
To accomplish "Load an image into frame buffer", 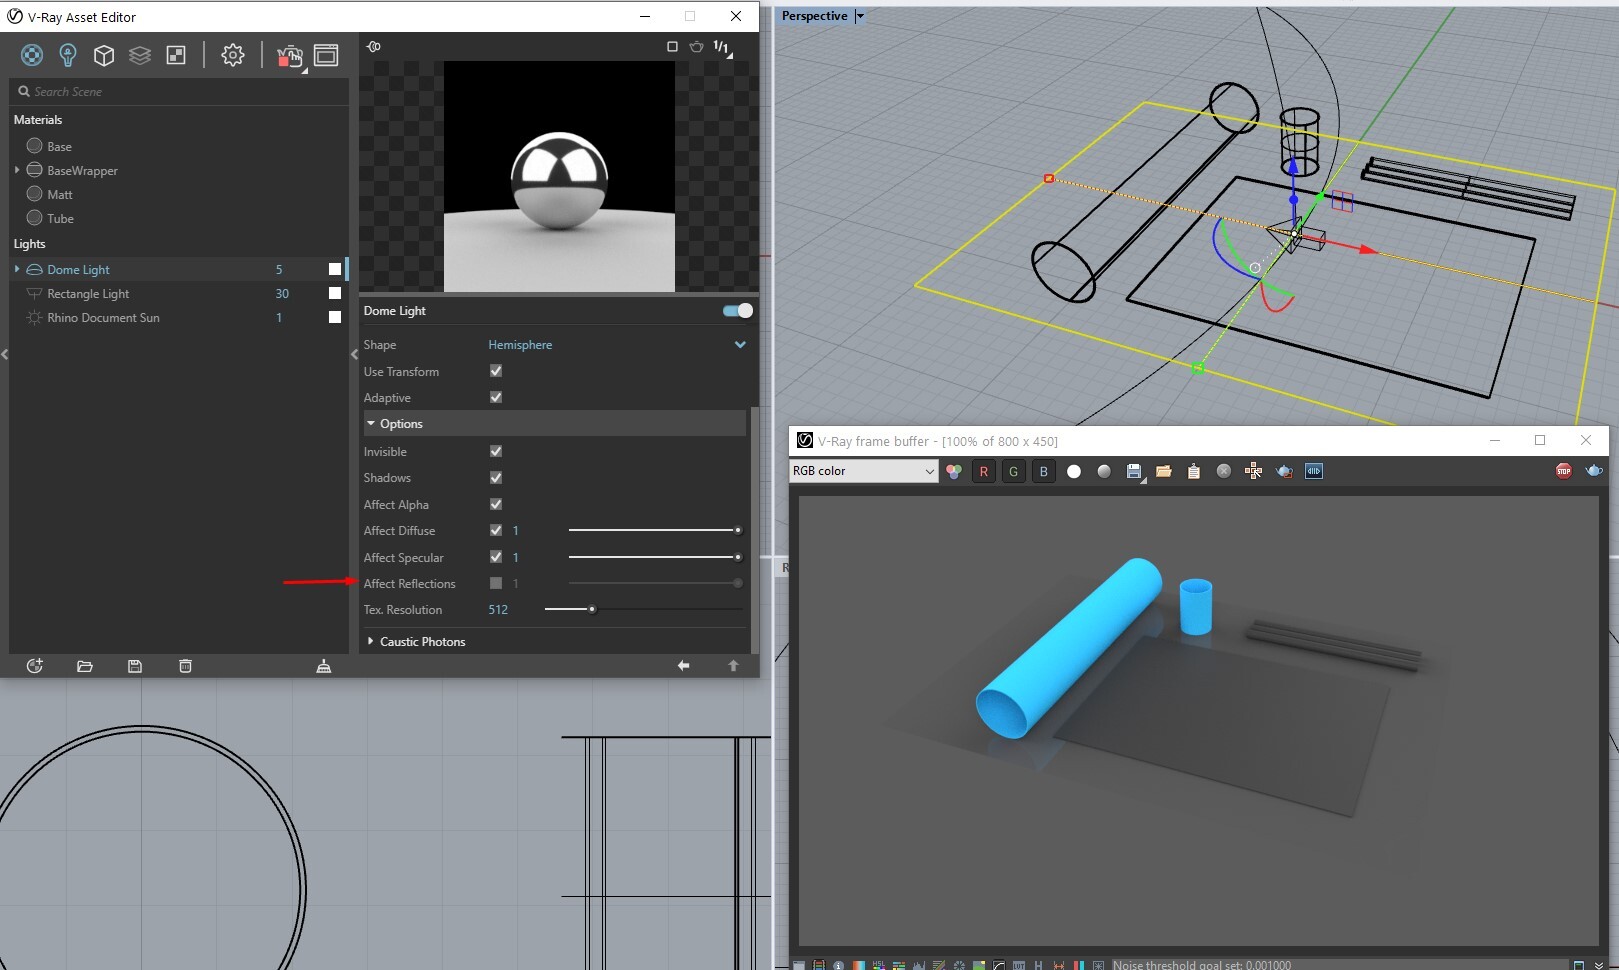I will click(1164, 471).
